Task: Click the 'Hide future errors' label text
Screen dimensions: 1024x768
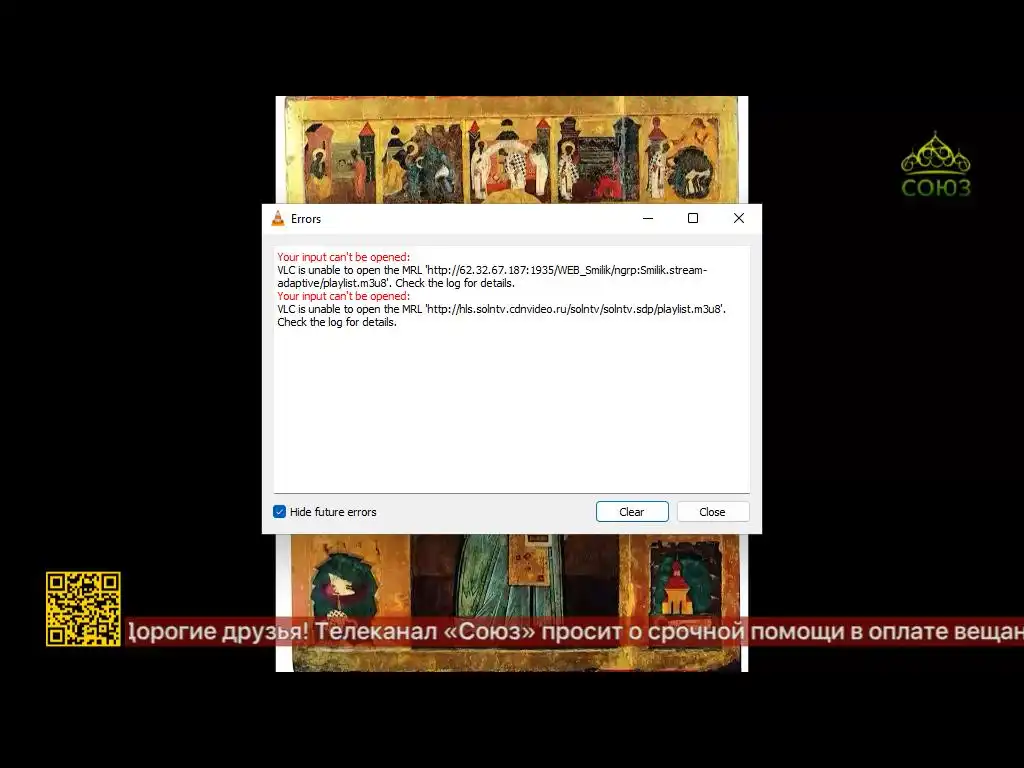Action: (333, 512)
